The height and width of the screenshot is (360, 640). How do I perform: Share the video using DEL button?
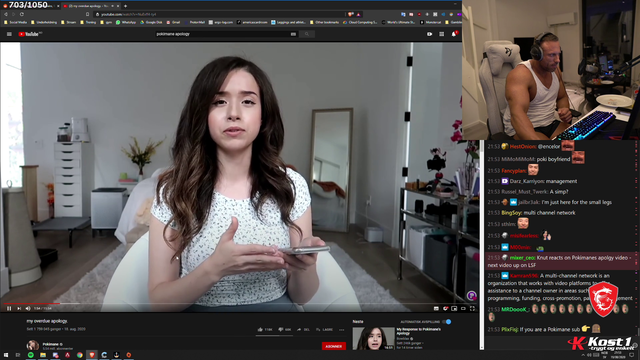[x=303, y=329]
